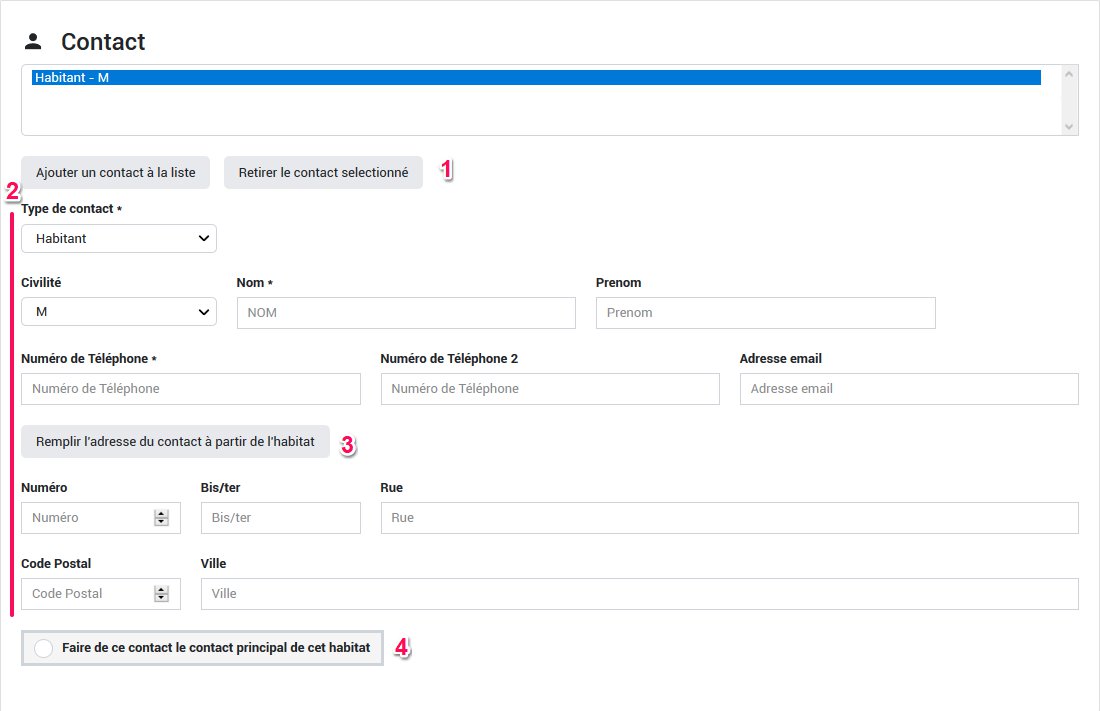Expand the Civilité dropdown

[119, 312]
